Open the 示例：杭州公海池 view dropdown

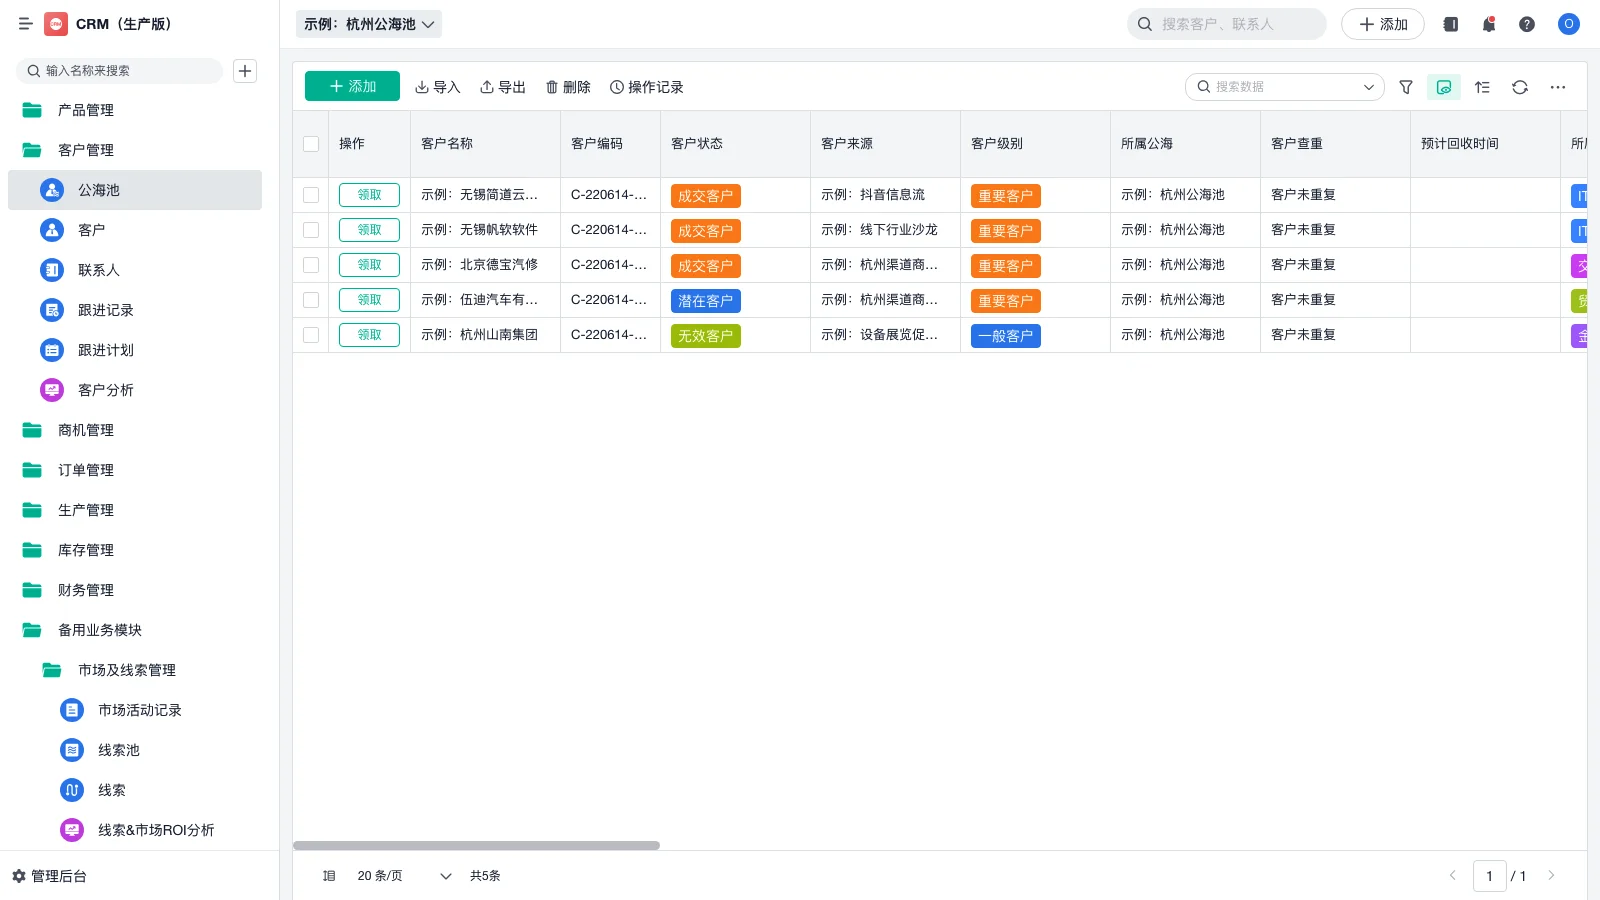368,24
